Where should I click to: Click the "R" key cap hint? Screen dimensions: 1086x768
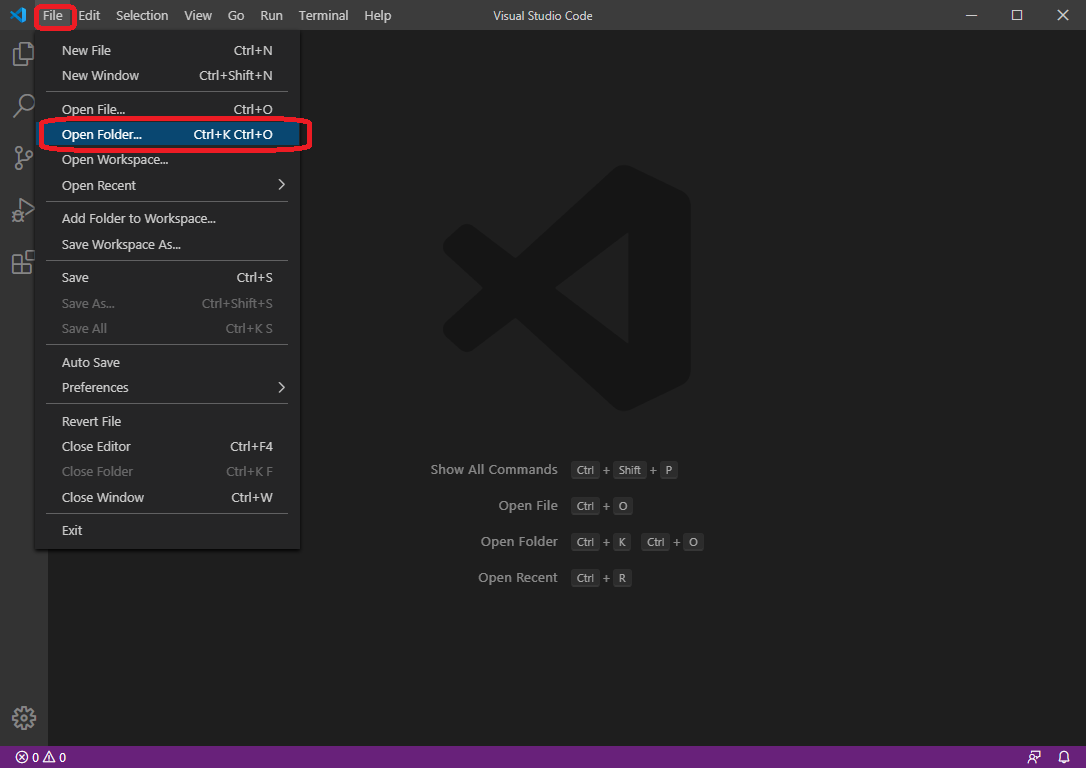pyautogui.click(x=622, y=578)
